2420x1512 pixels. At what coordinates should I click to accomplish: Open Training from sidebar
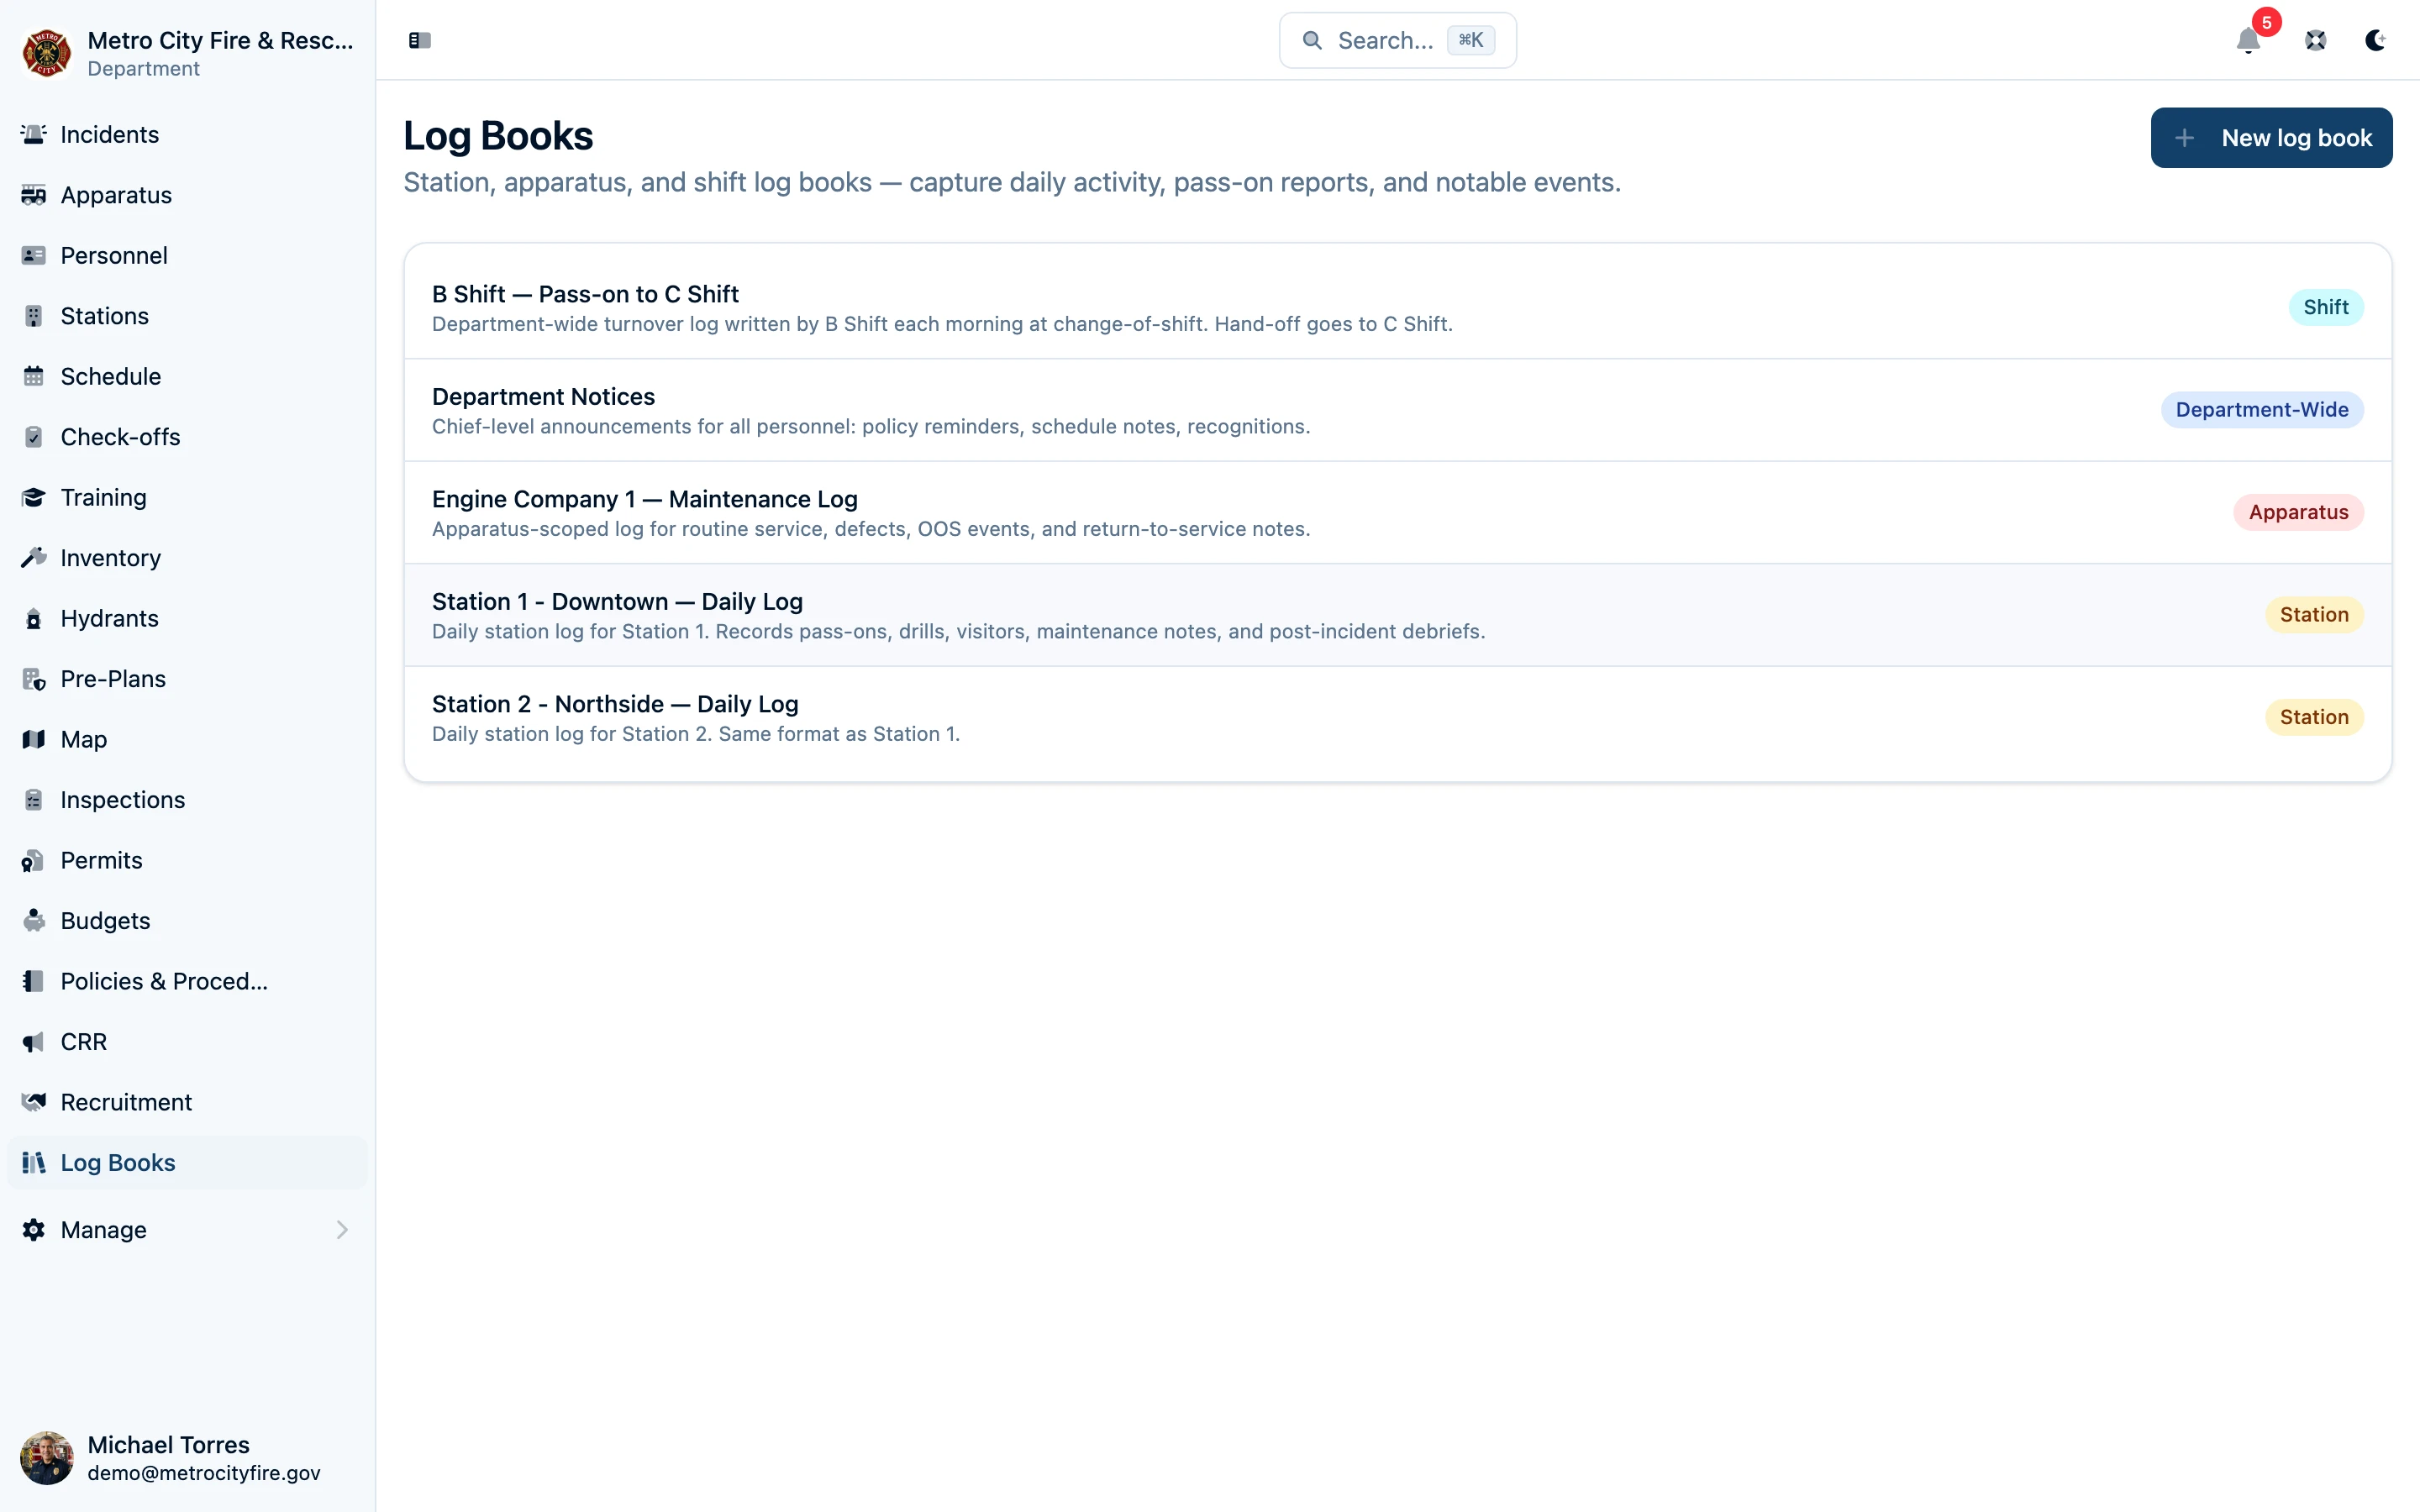[187, 497]
